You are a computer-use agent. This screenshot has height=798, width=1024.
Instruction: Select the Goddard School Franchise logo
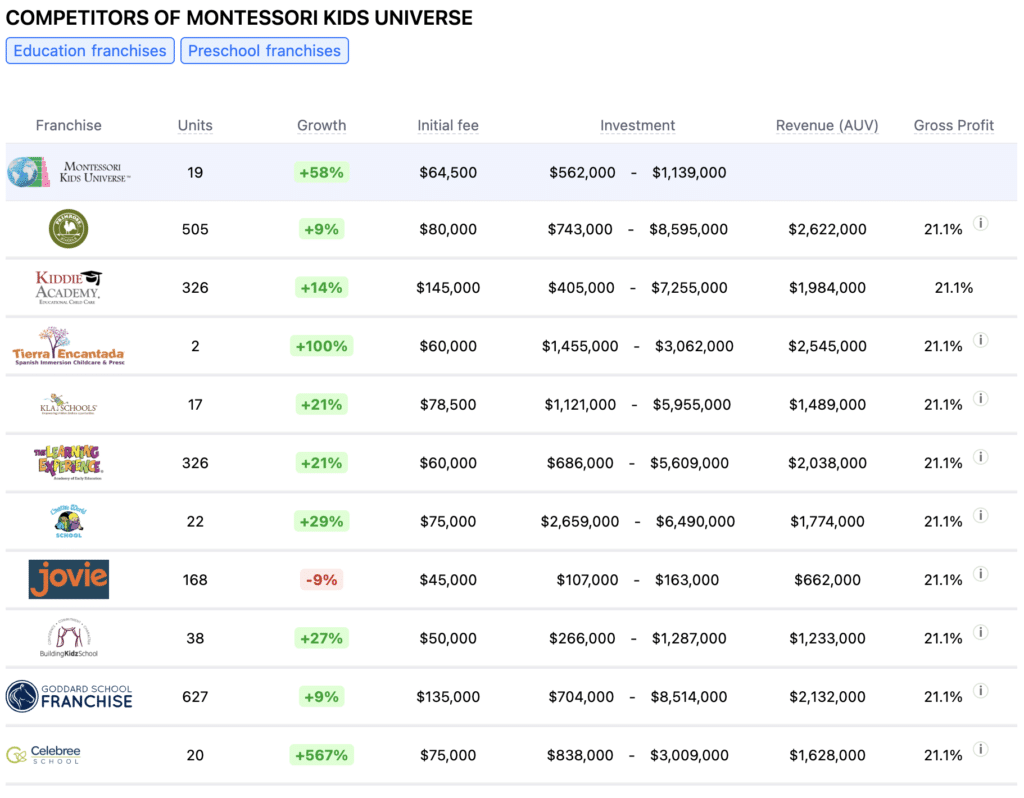69,696
